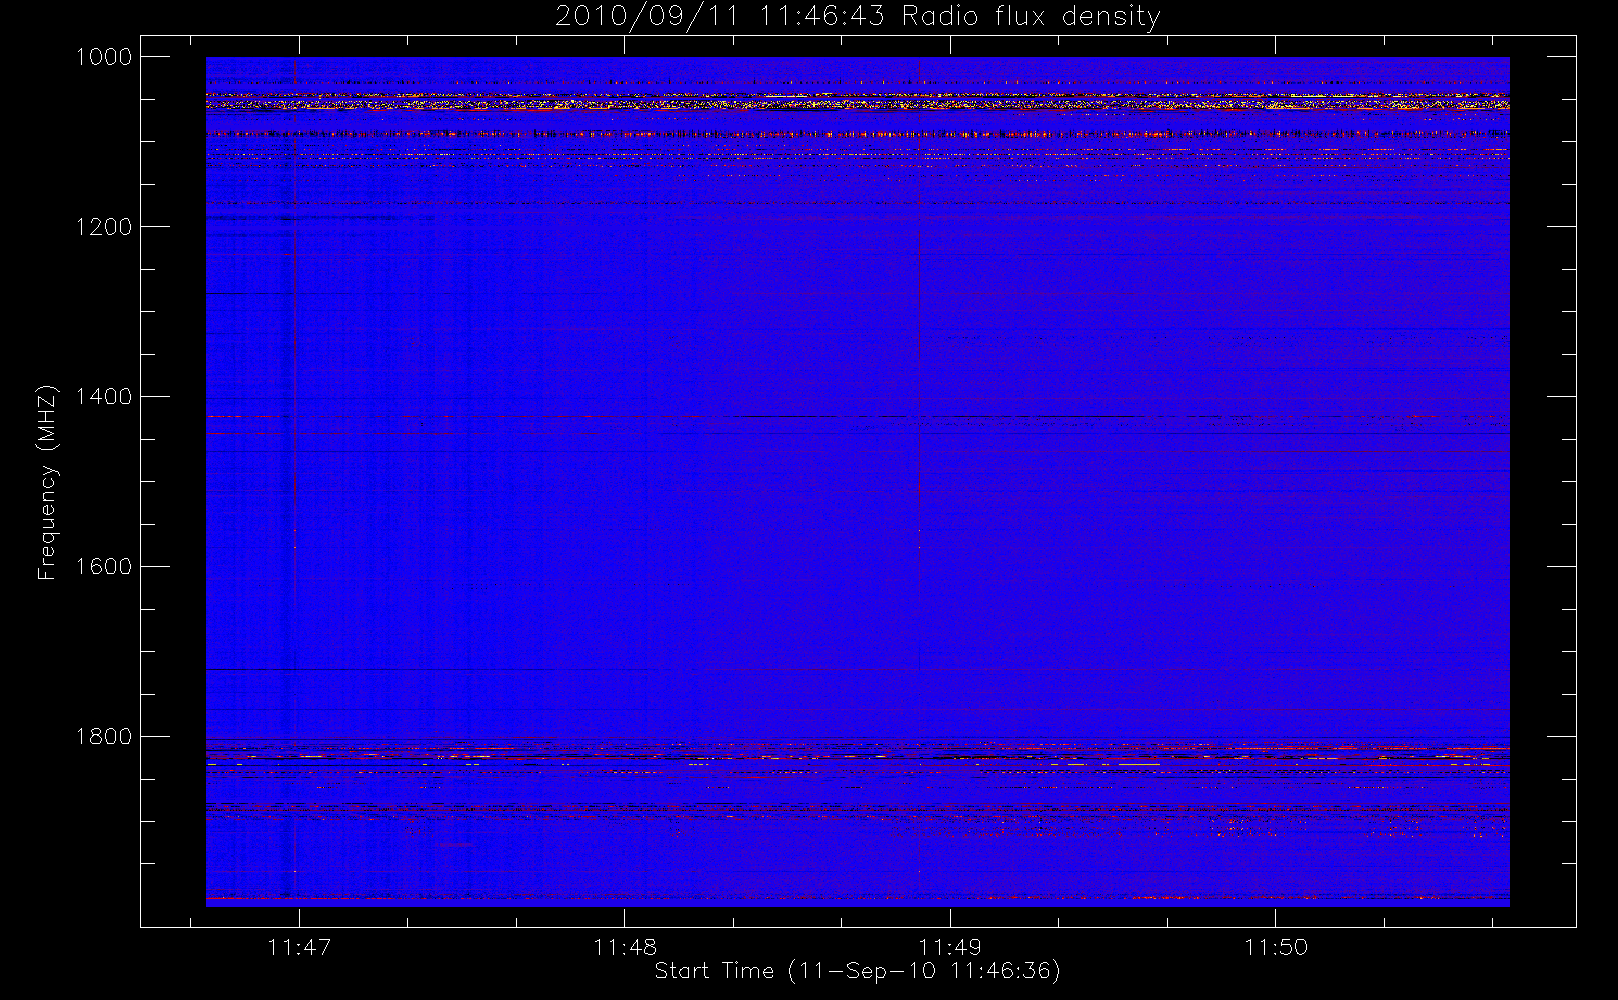Click the "Start Time (11-Sep-10 11:46:36)" axis label
The image size is (1618, 1000).
tap(857, 971)
